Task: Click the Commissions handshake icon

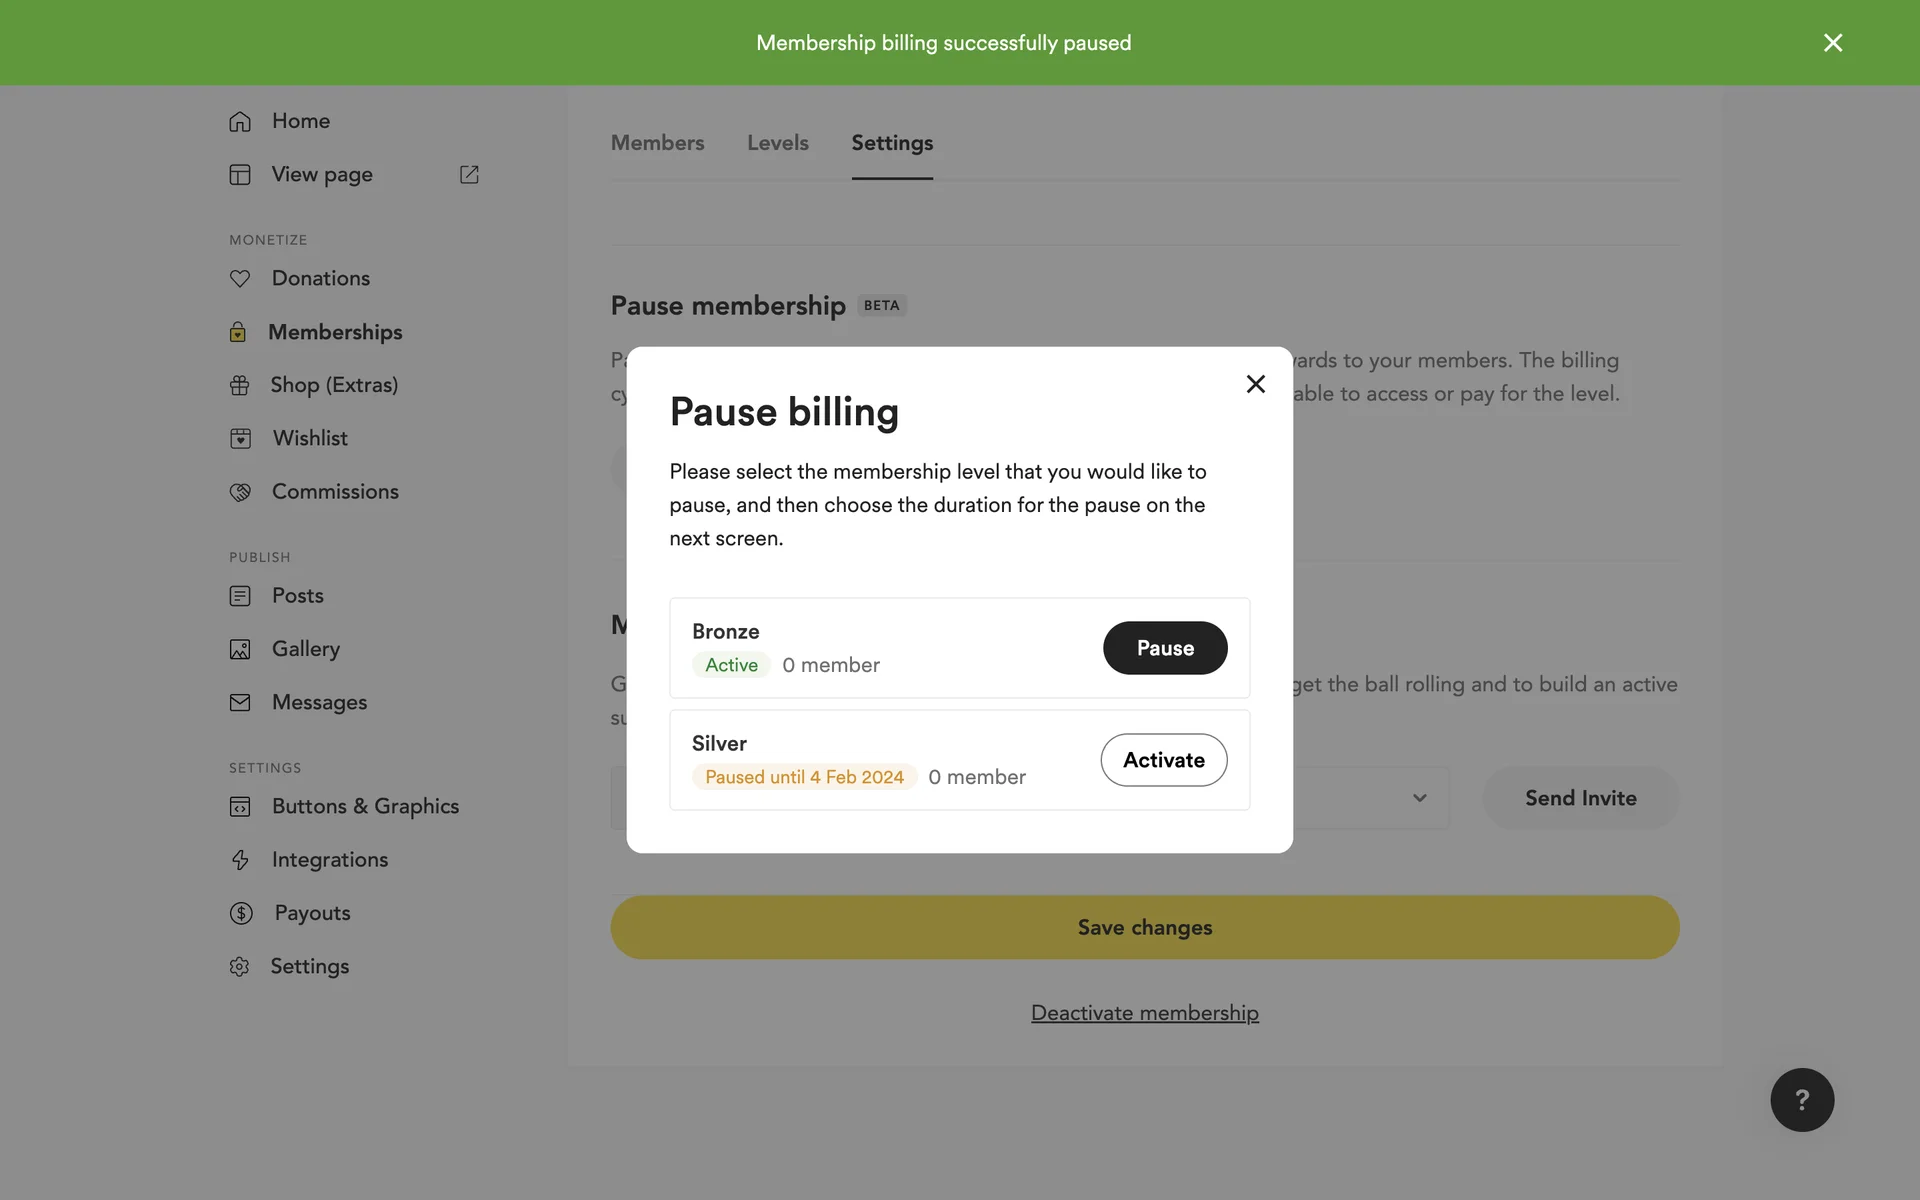Action: (x=240, y=492)
